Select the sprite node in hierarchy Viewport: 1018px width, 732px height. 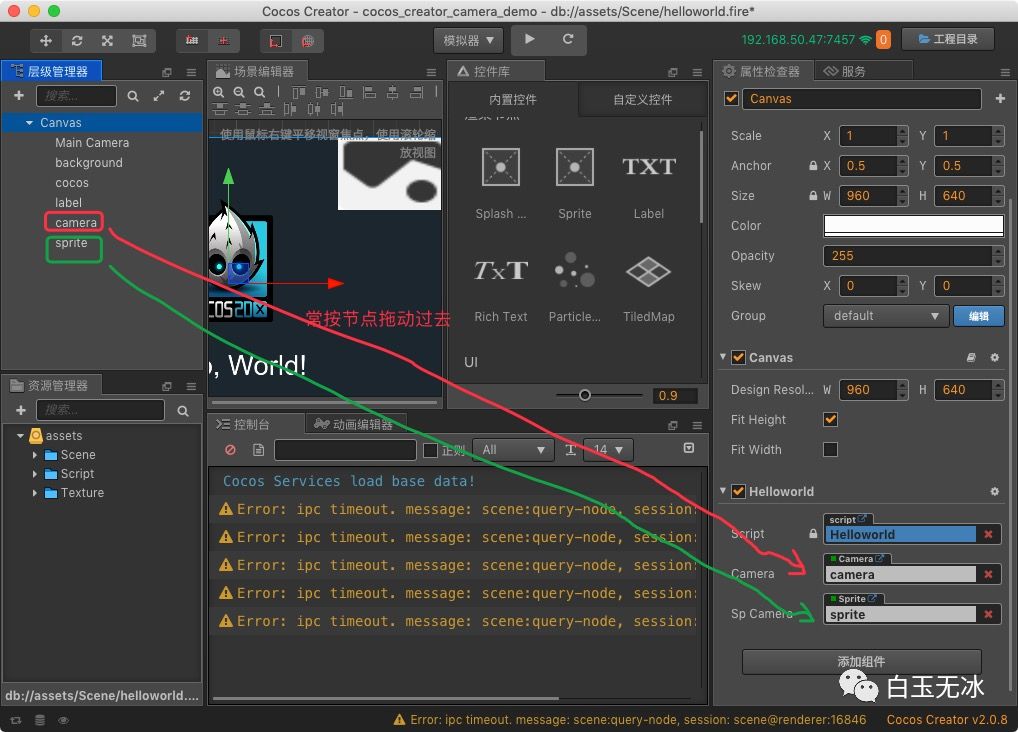tap(71, 242)
